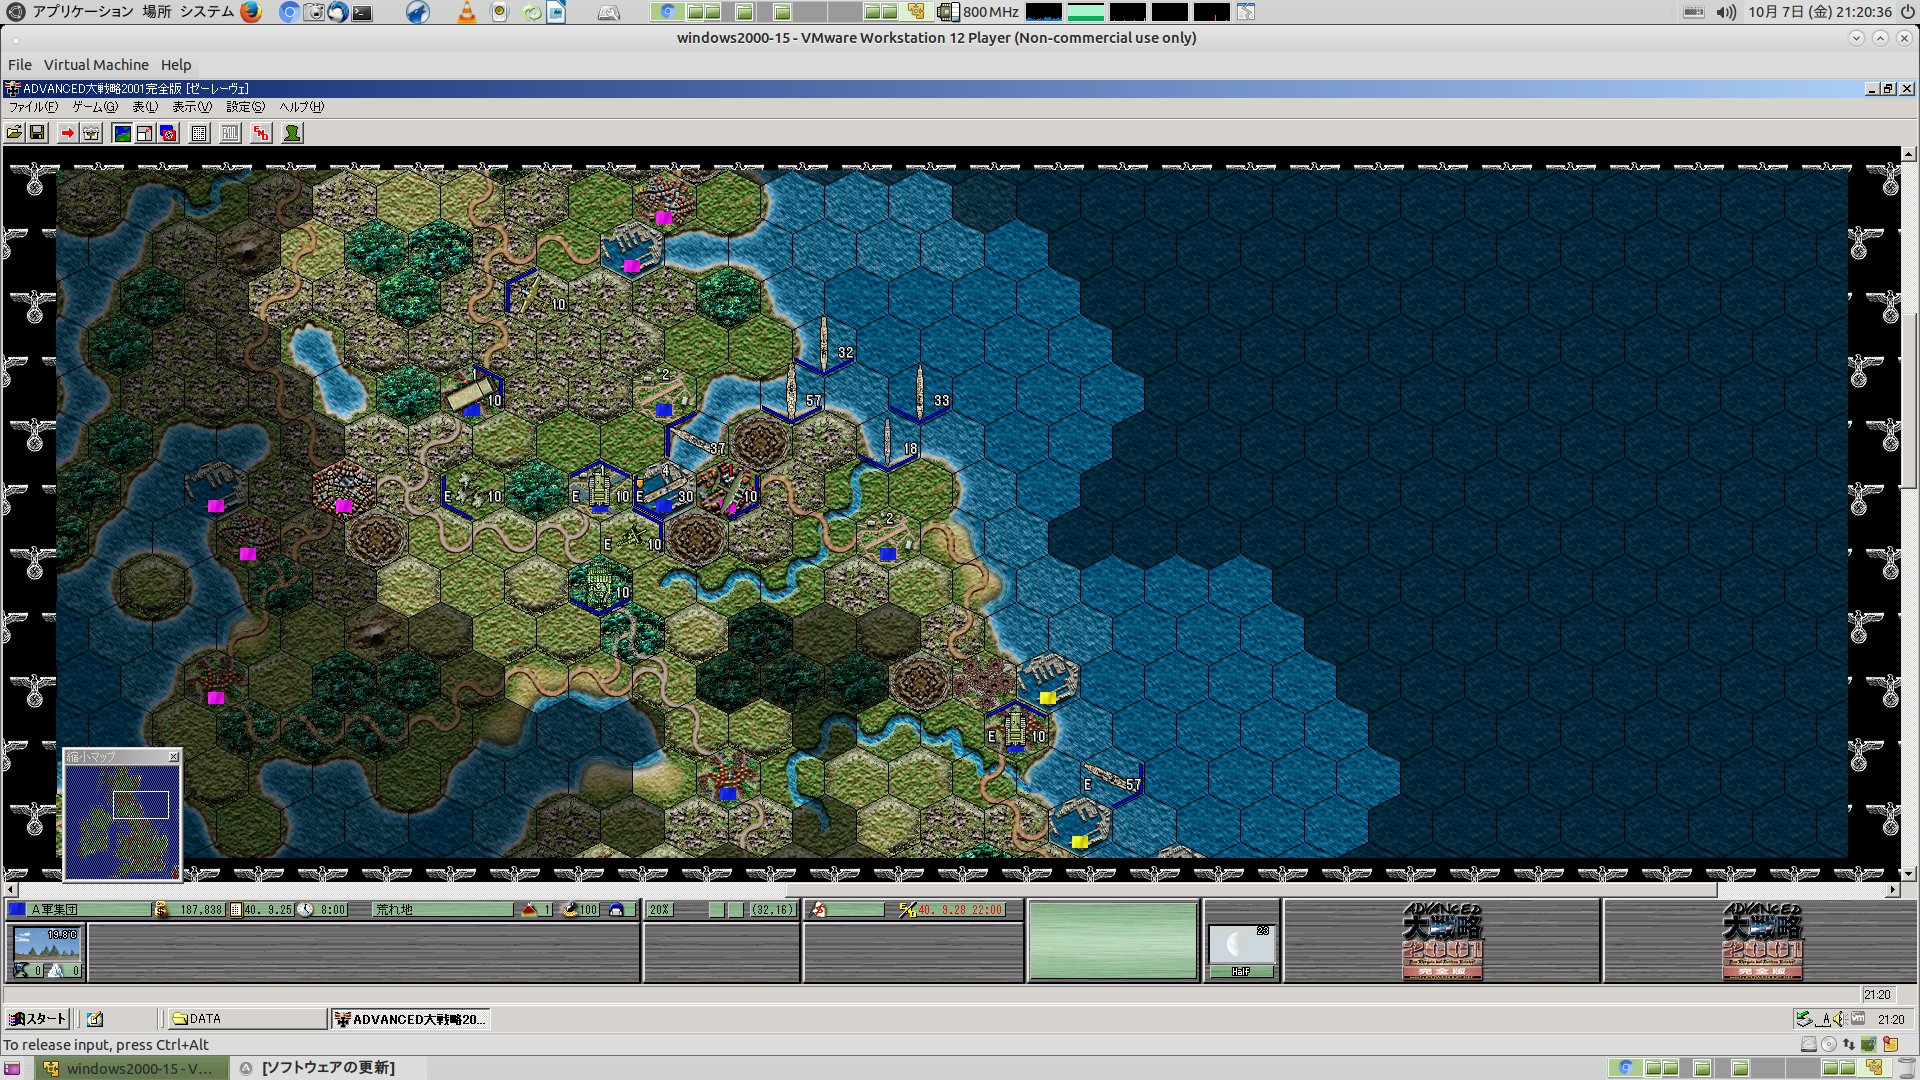Launch VLC media player from top panel
Viewport: 1920px width, 1080px height.
tap(466, 12)
